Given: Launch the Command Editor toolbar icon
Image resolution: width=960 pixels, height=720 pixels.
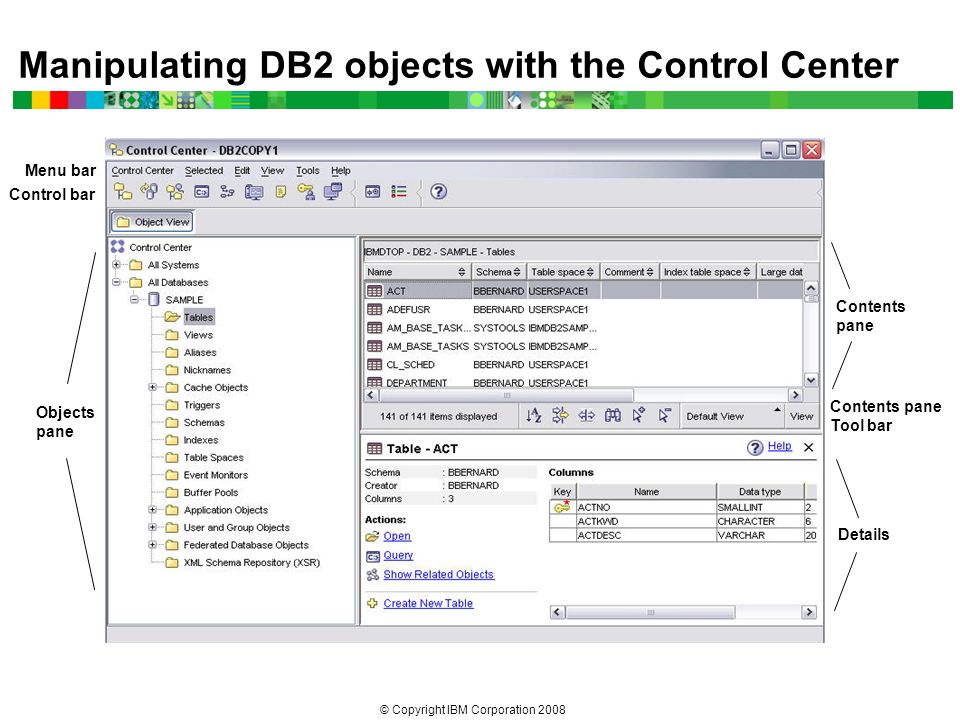Looking at the screenshot, I should pos(201,192).
